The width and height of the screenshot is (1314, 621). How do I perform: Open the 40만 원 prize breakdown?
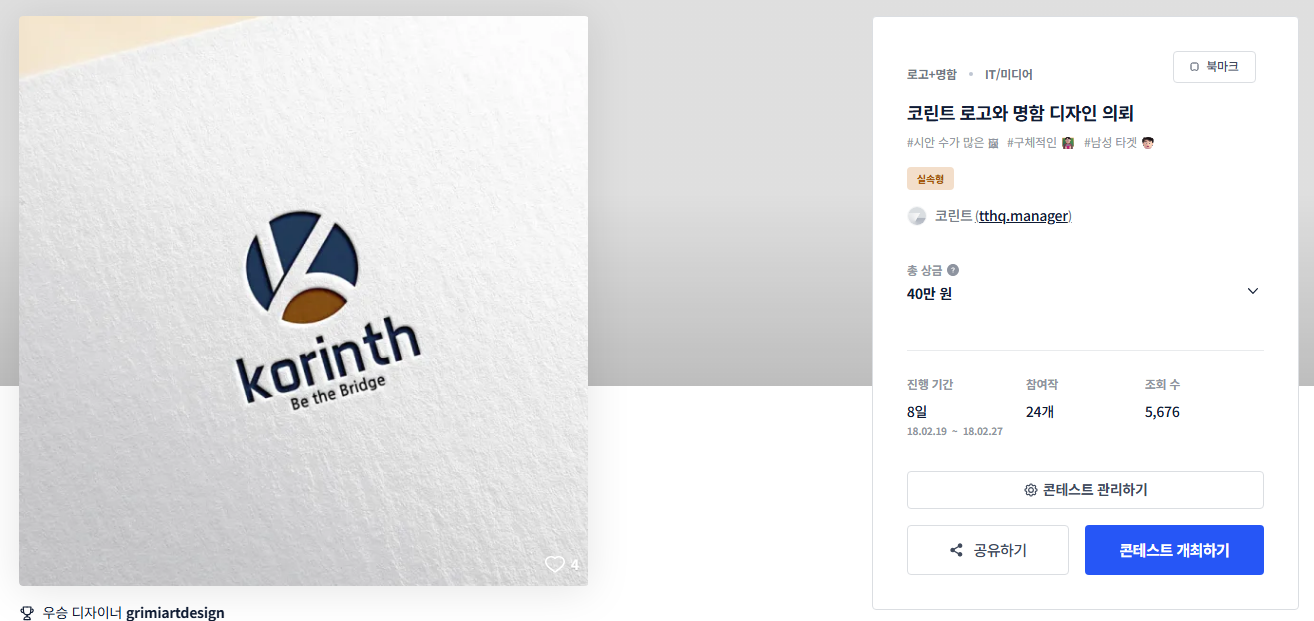click(930, 294)
